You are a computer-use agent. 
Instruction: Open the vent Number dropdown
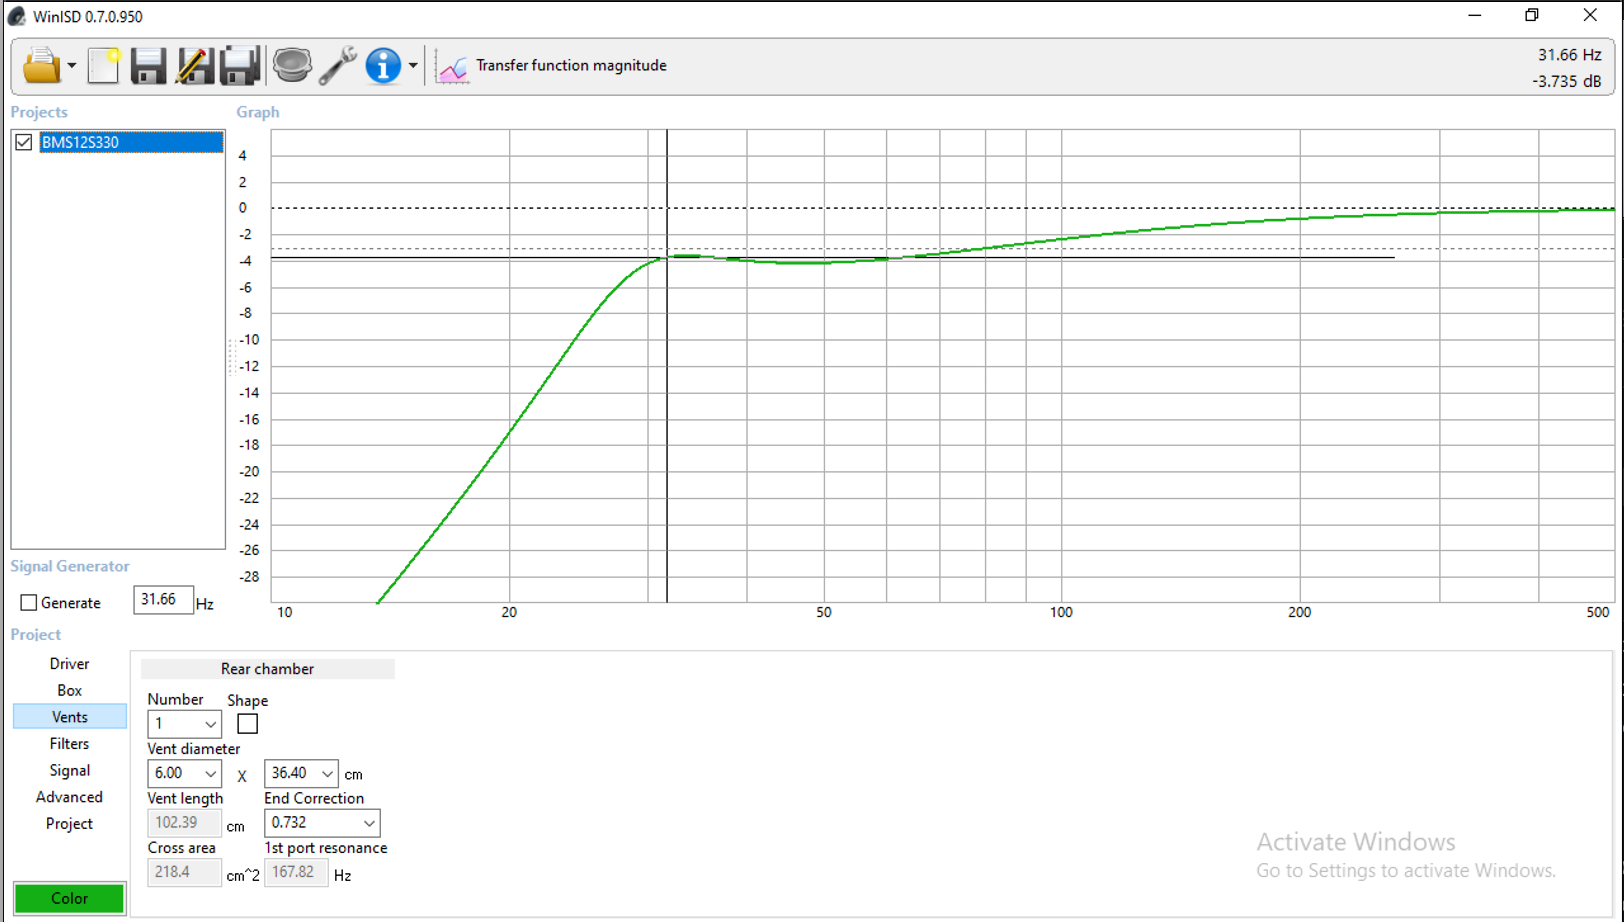pyautogui.click(x=184, y=724)
